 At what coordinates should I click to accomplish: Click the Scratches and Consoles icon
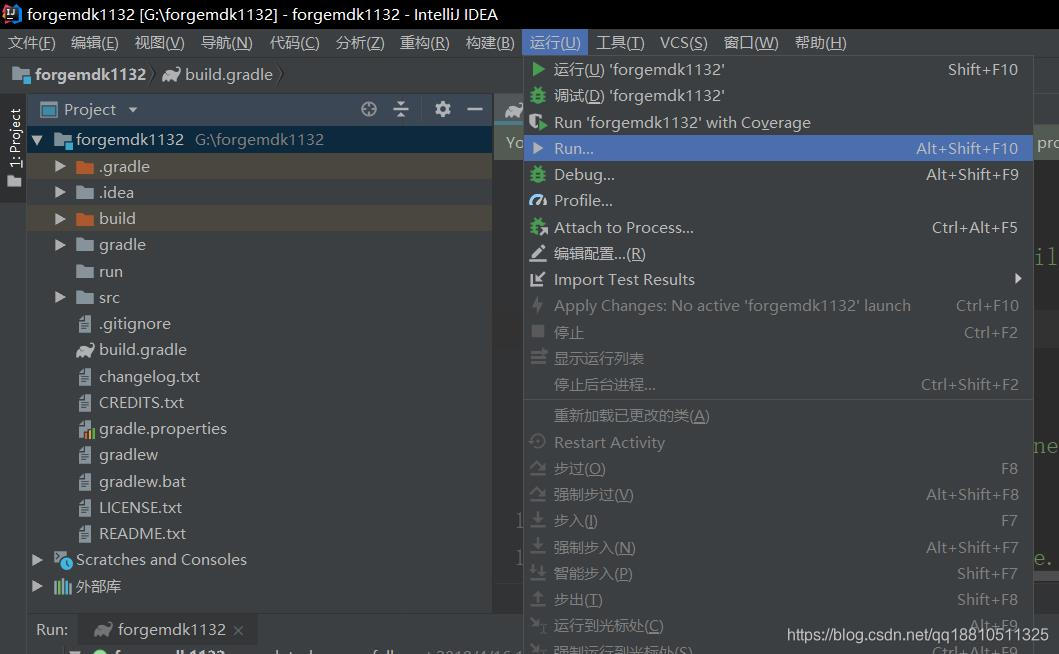(x=63, y=560)
